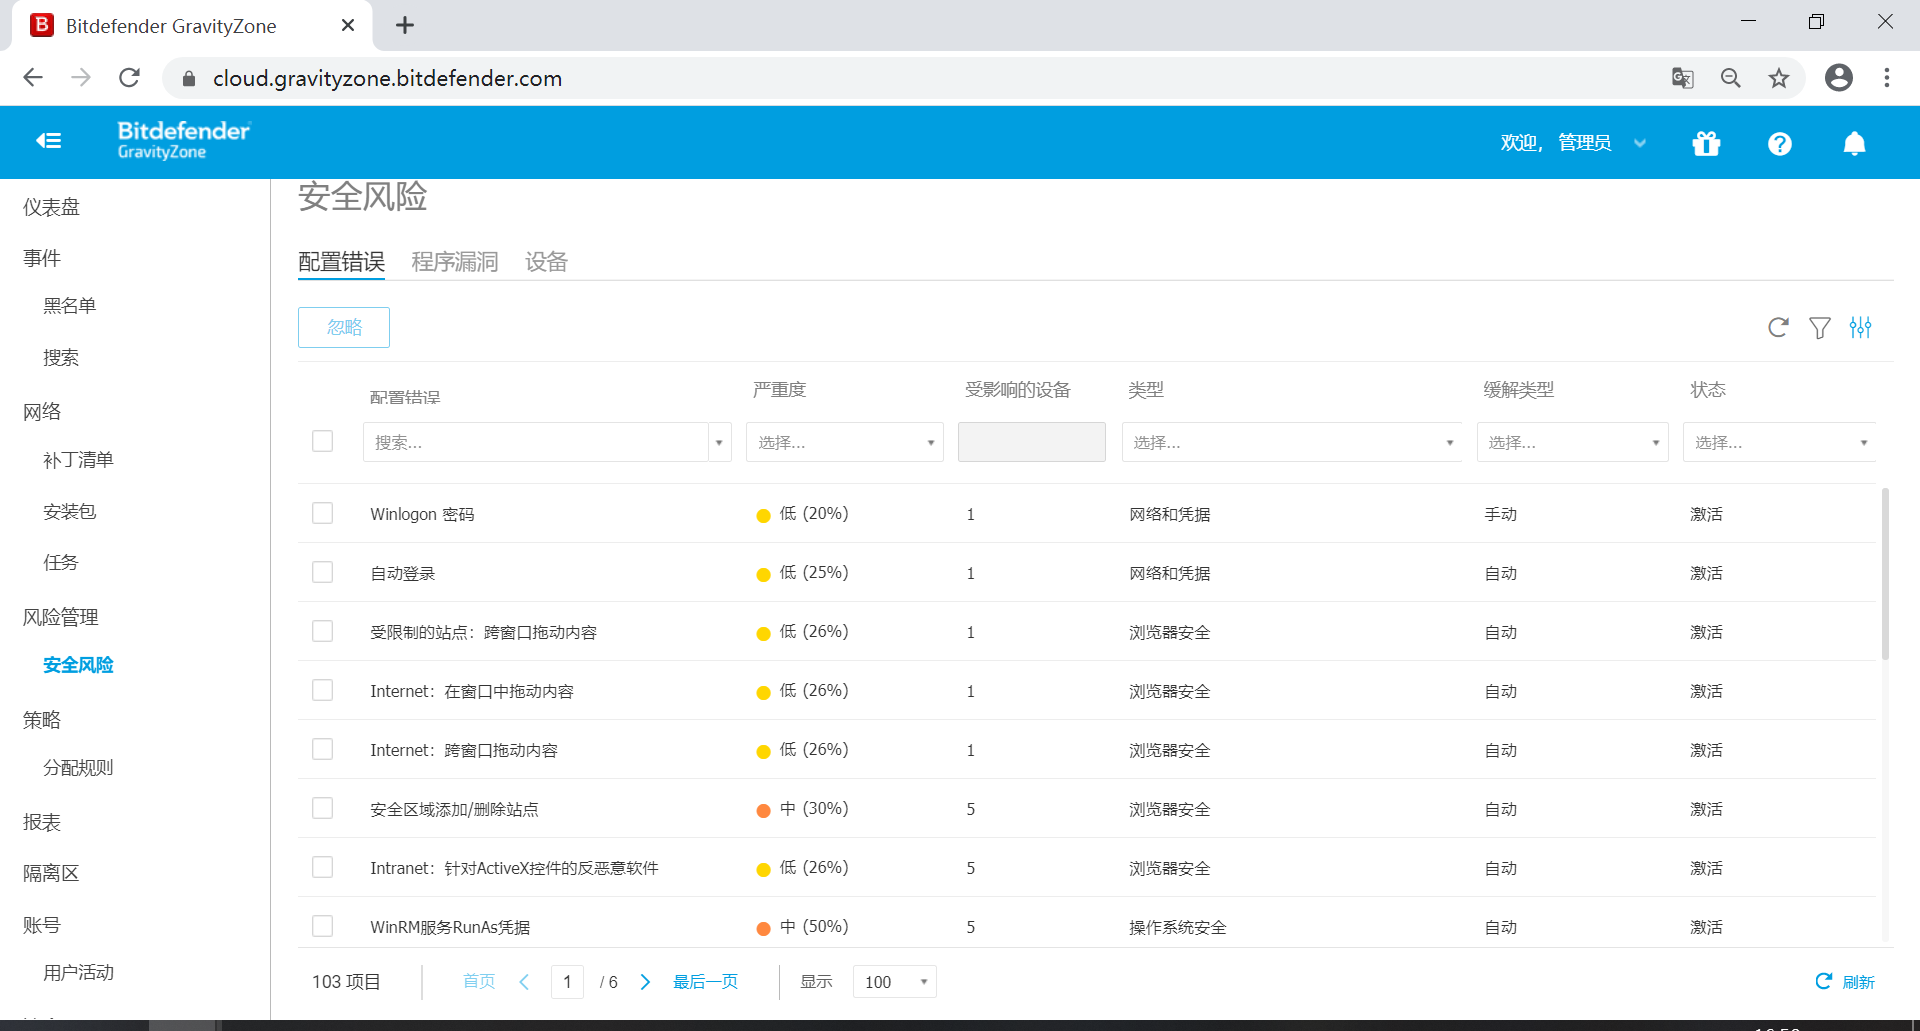Open the page size 100 dropdown
This screenshot has height=1031, width=1920.
pyautogui.click(x=894, y=982)
